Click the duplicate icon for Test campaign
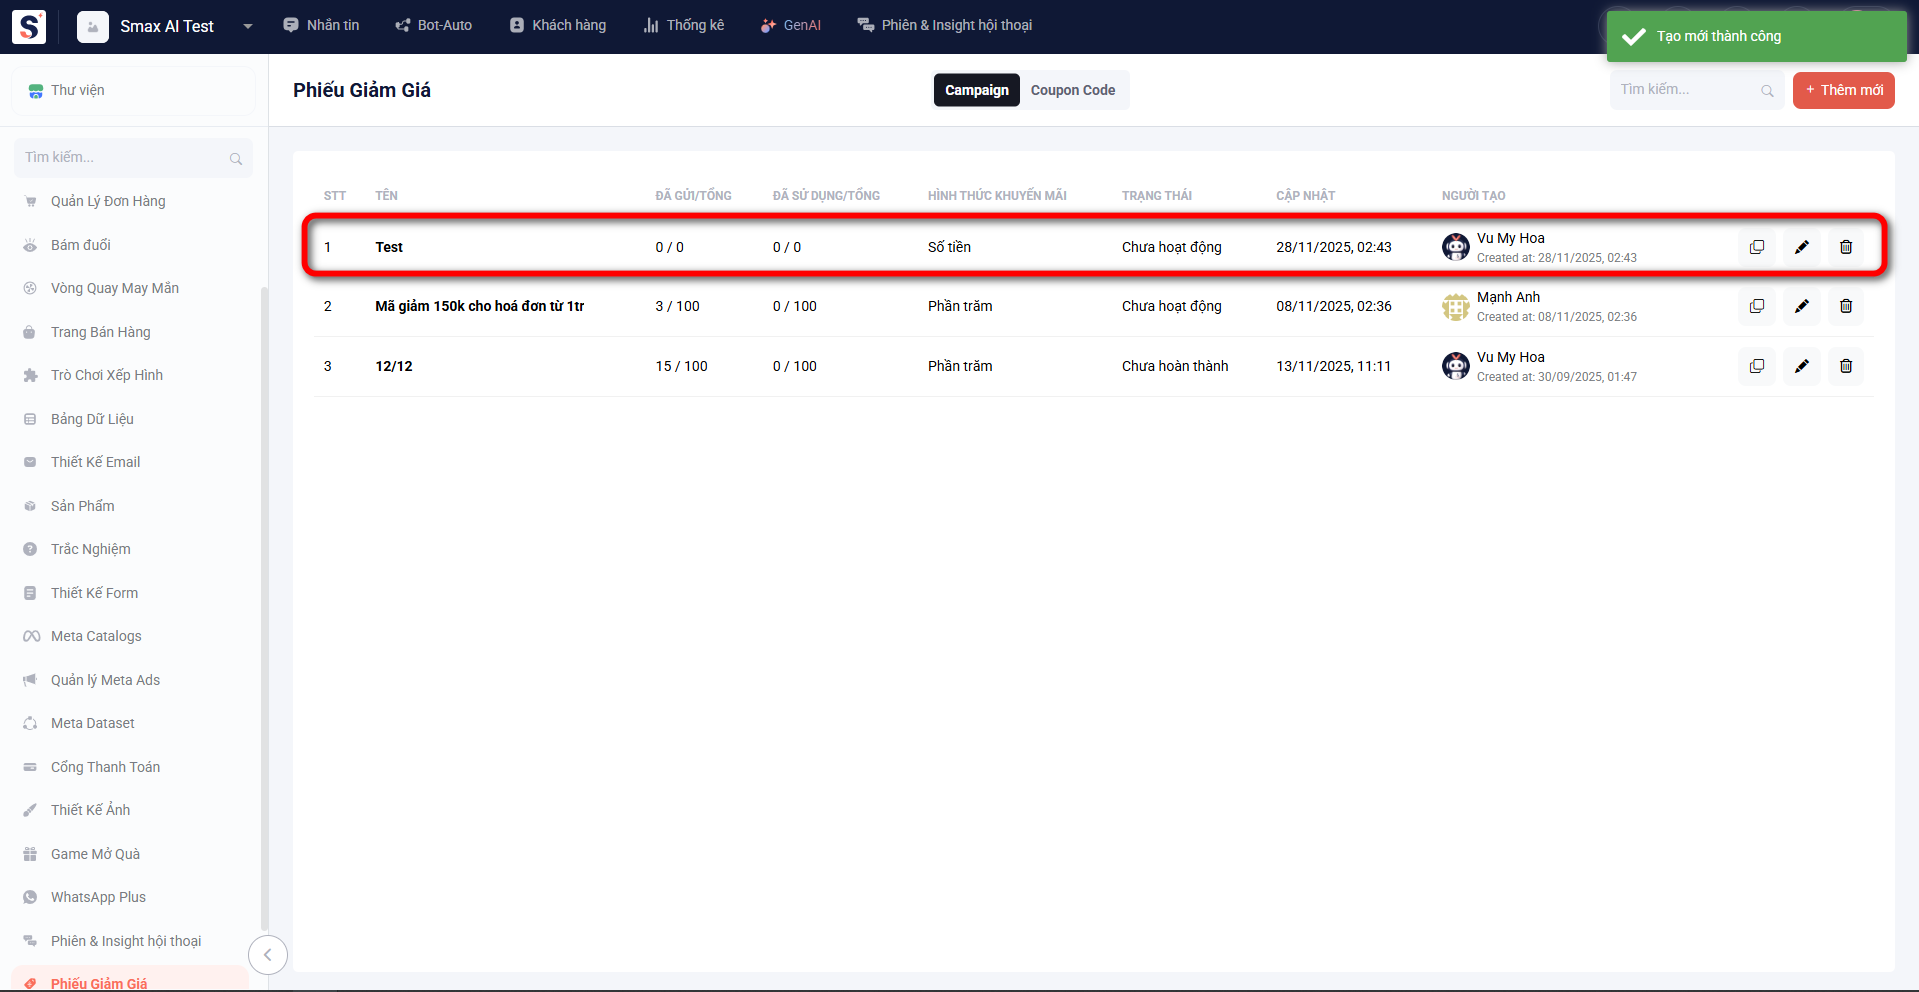The image size is (1919, 992). (x=1756, y=247)
